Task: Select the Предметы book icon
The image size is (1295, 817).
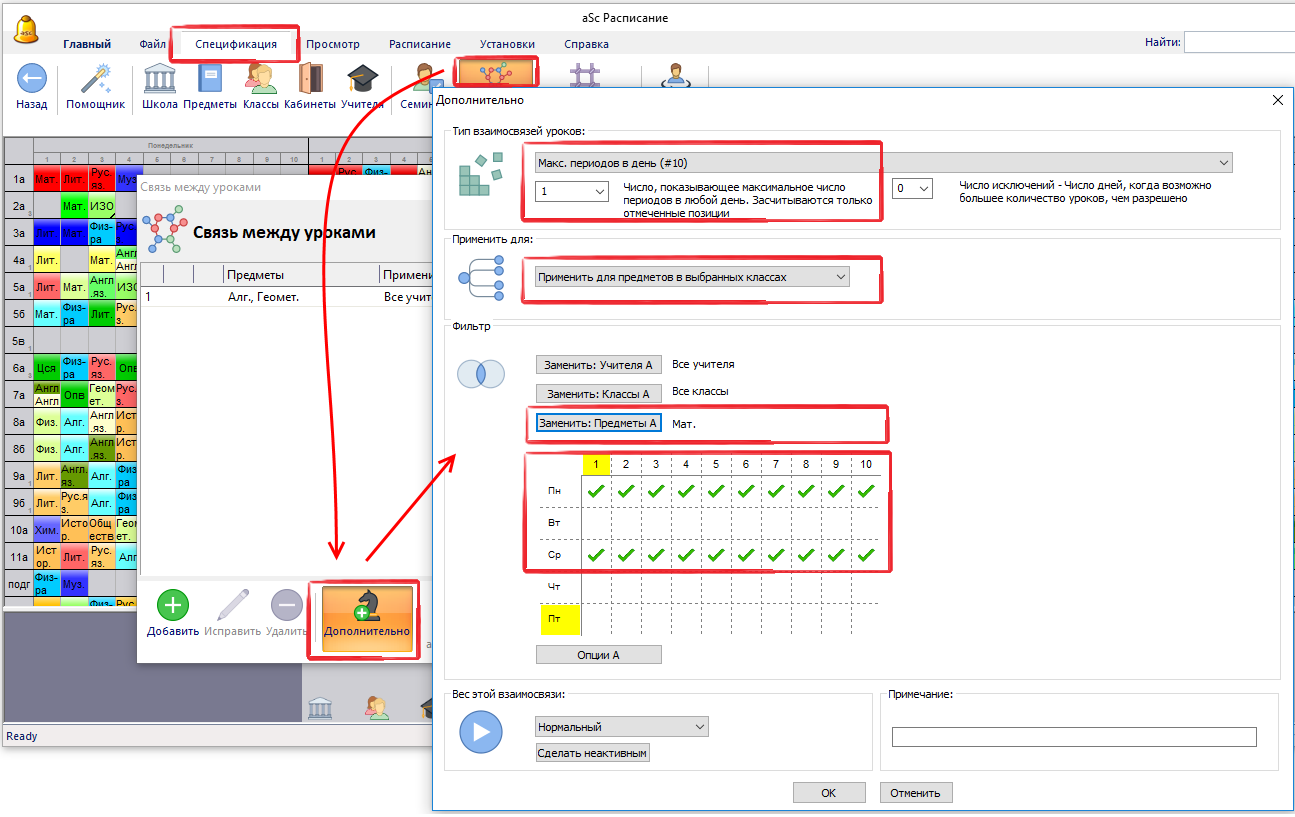Action: (210, 81)
